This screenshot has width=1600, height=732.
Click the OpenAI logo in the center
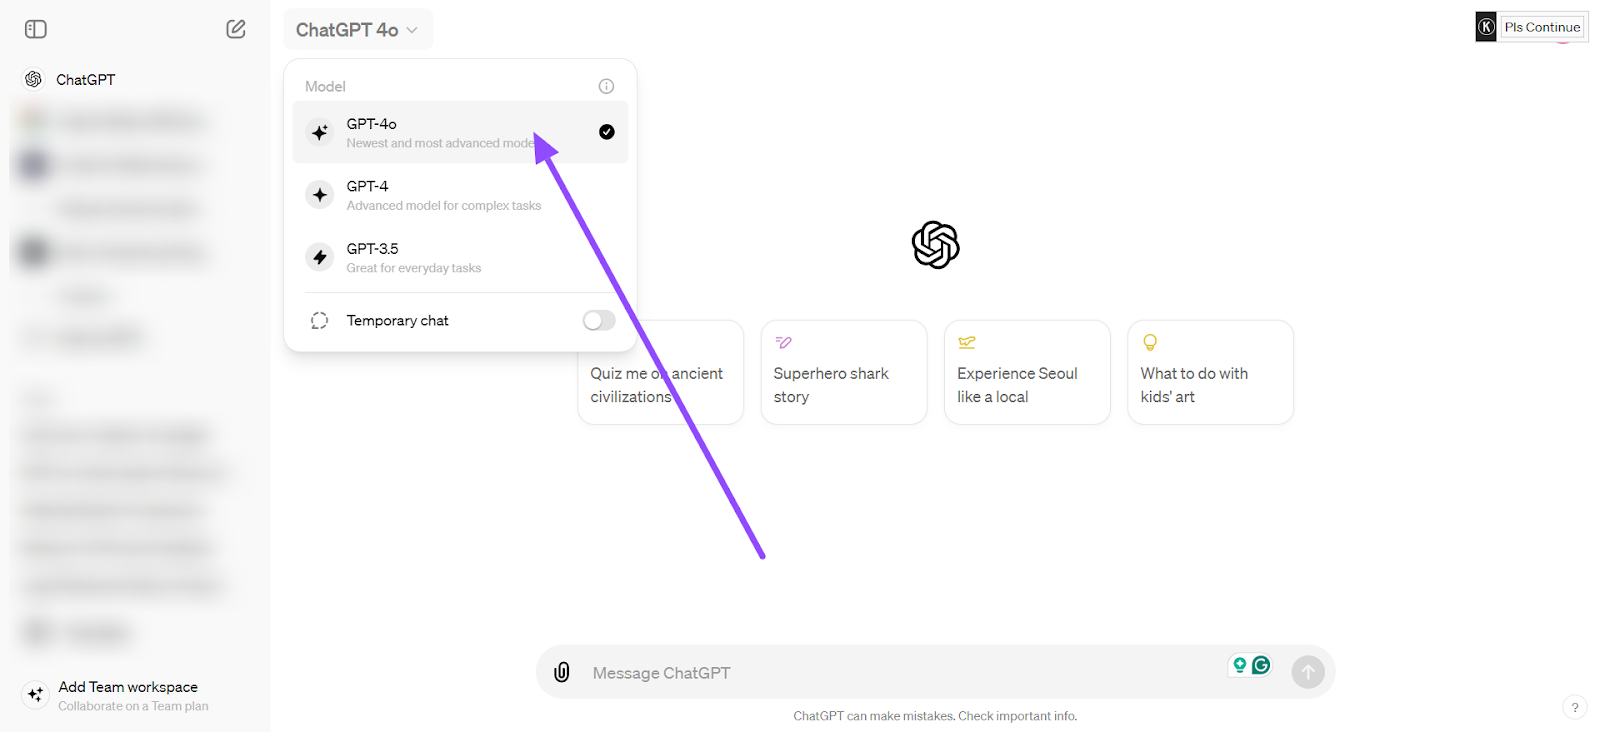coord(936,245)
